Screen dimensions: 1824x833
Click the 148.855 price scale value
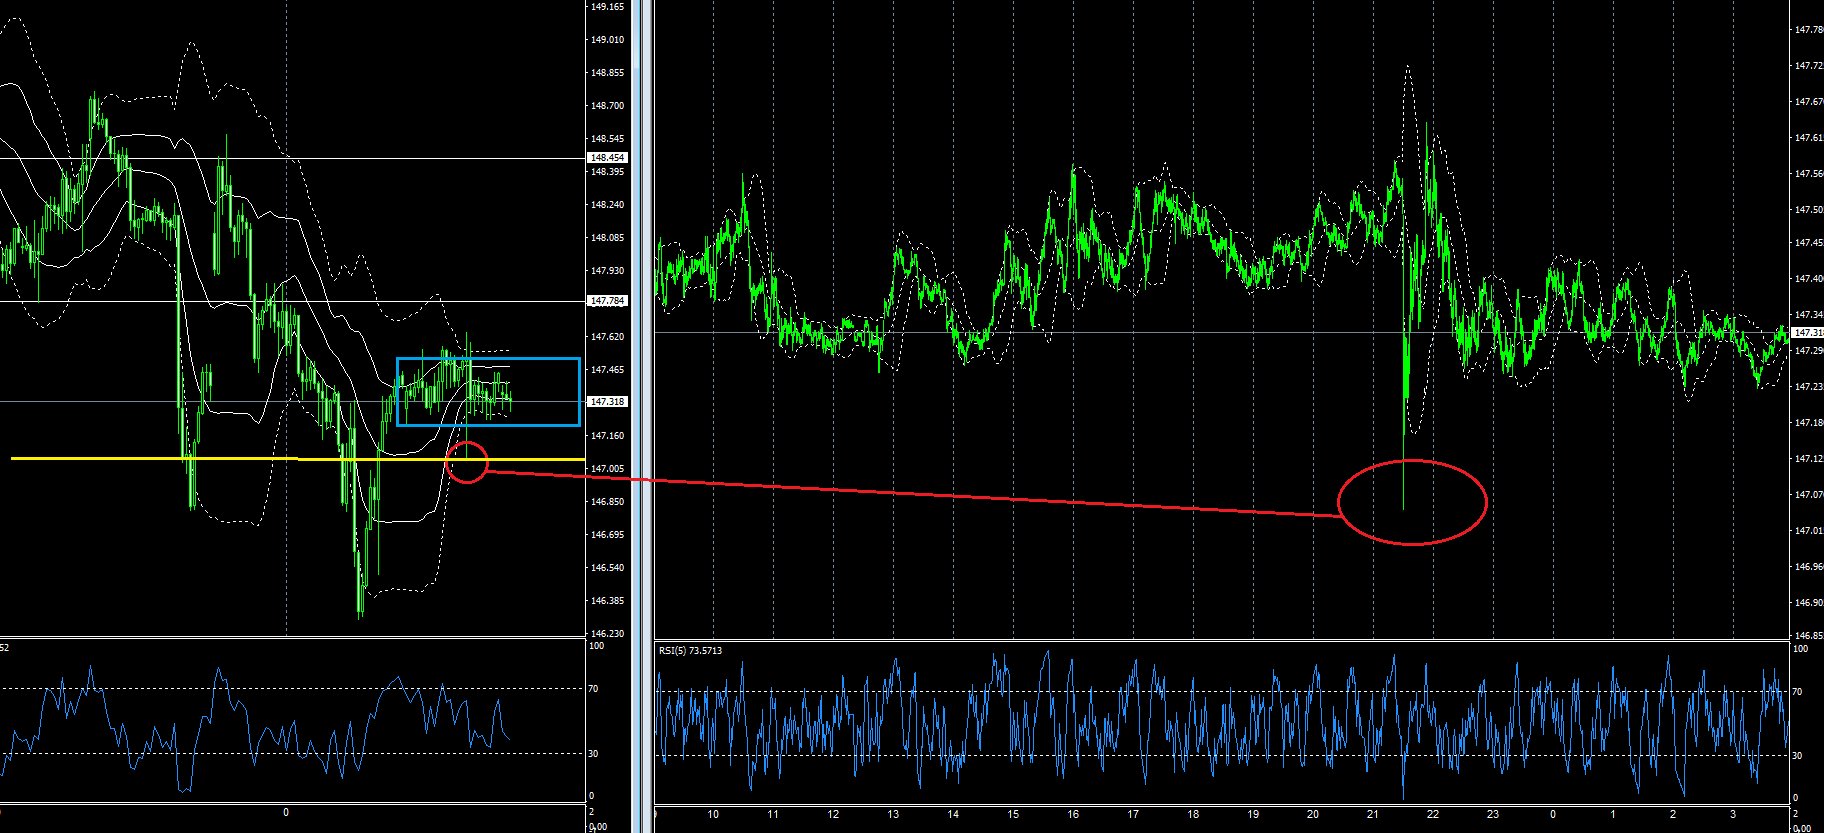click(607, 73)
